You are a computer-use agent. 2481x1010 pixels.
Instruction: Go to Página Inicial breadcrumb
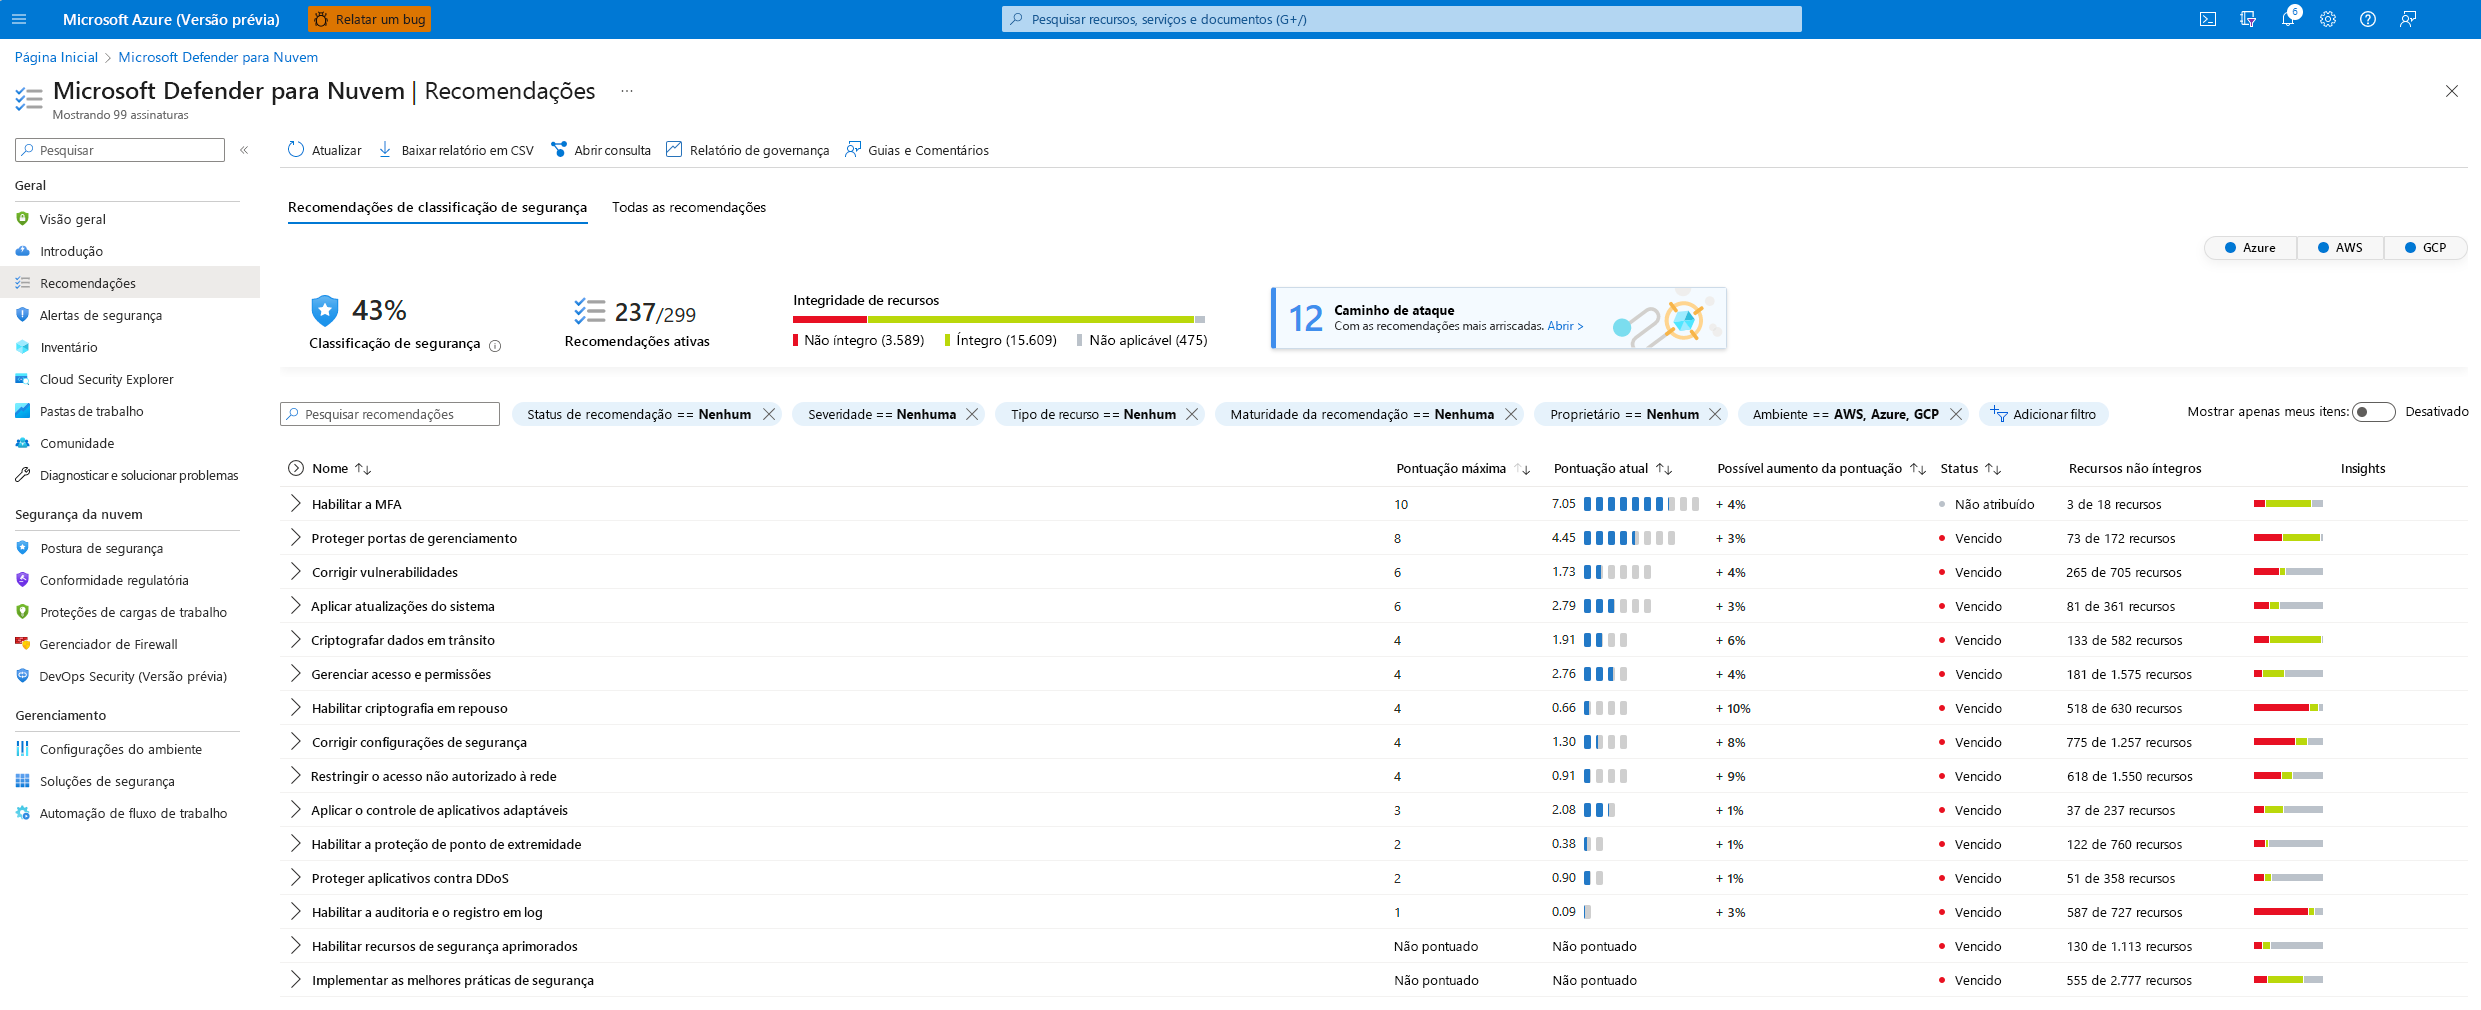point(56,57)
